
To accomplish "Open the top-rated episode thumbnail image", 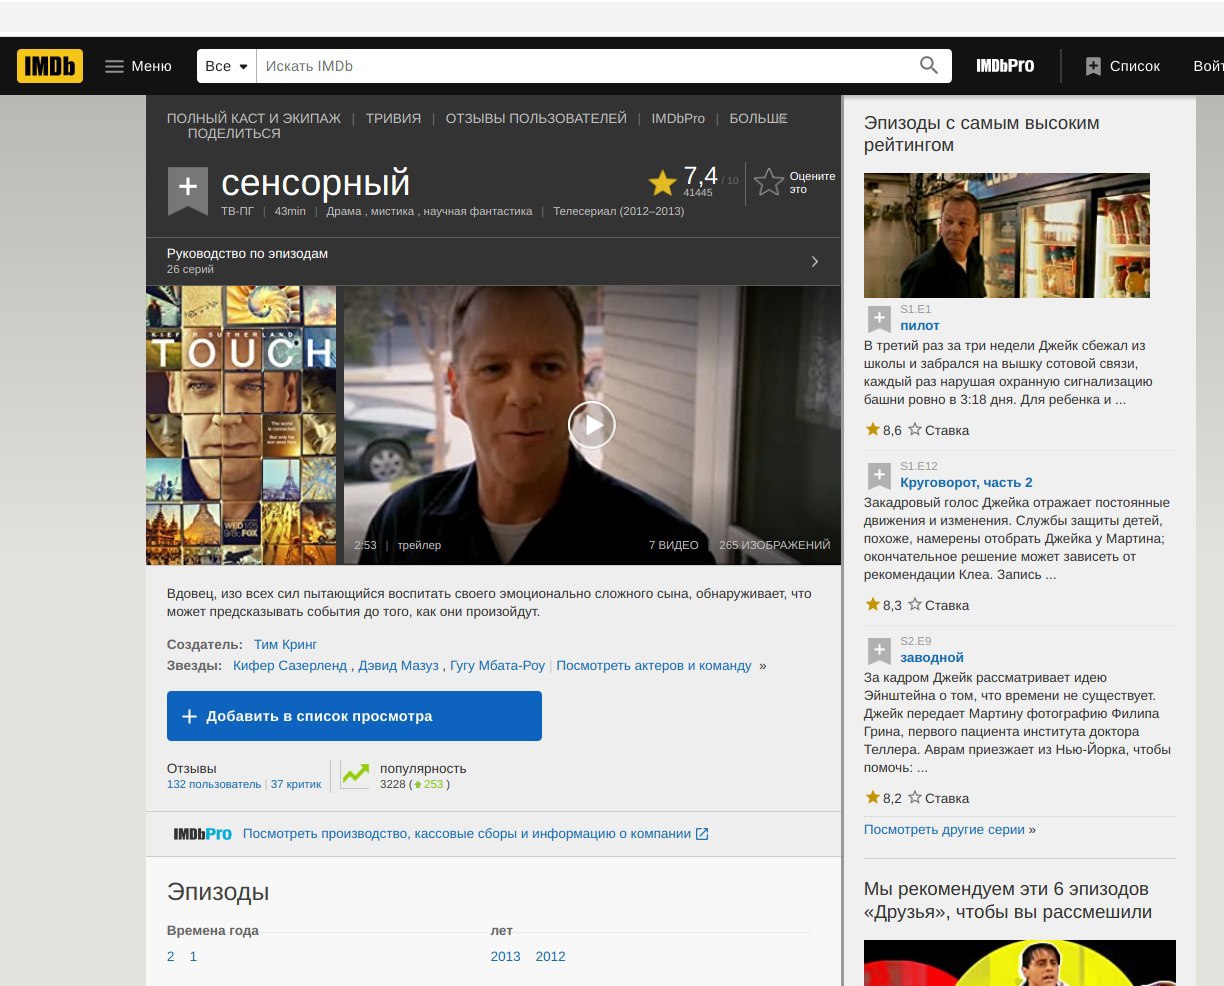I will pyautogui.click(x=1007, y=235).
